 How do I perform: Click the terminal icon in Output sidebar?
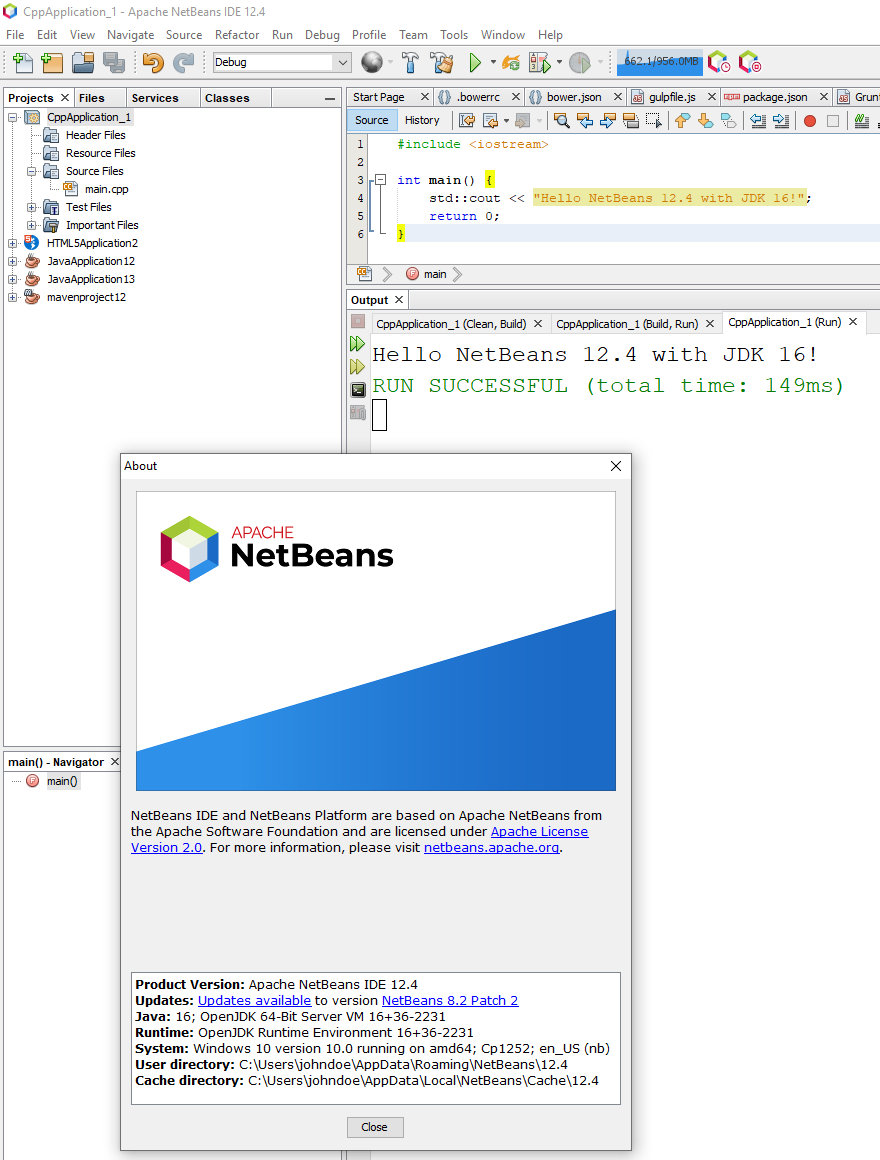point(358,390)
